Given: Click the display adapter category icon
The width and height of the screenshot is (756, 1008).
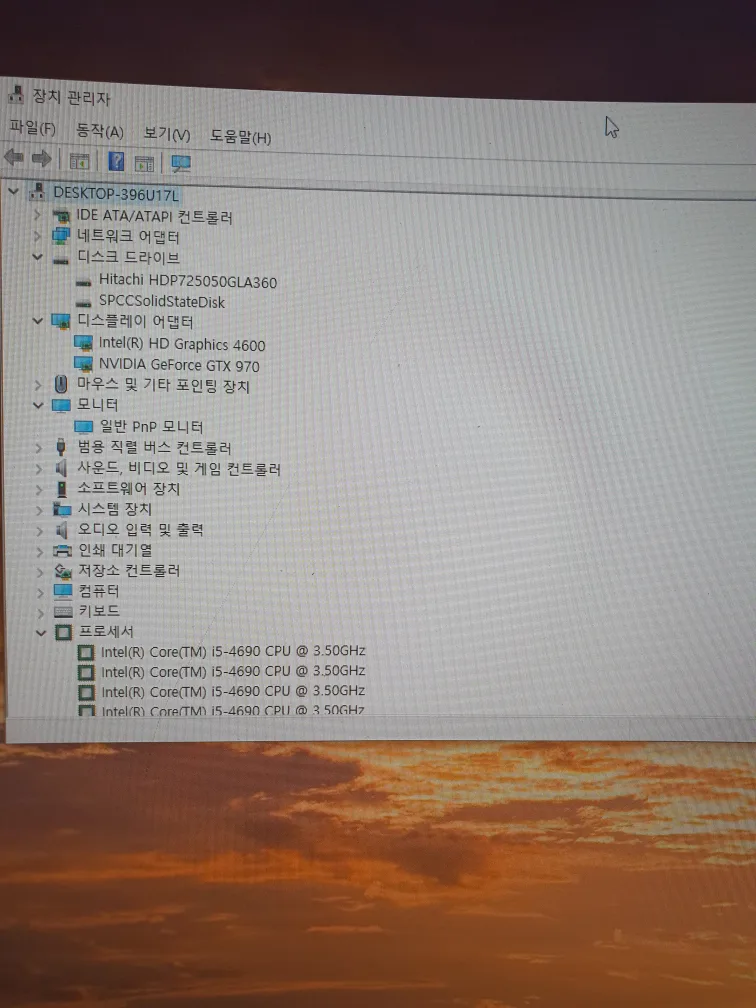Looking at the screenshot, I should tap(60, 321).
